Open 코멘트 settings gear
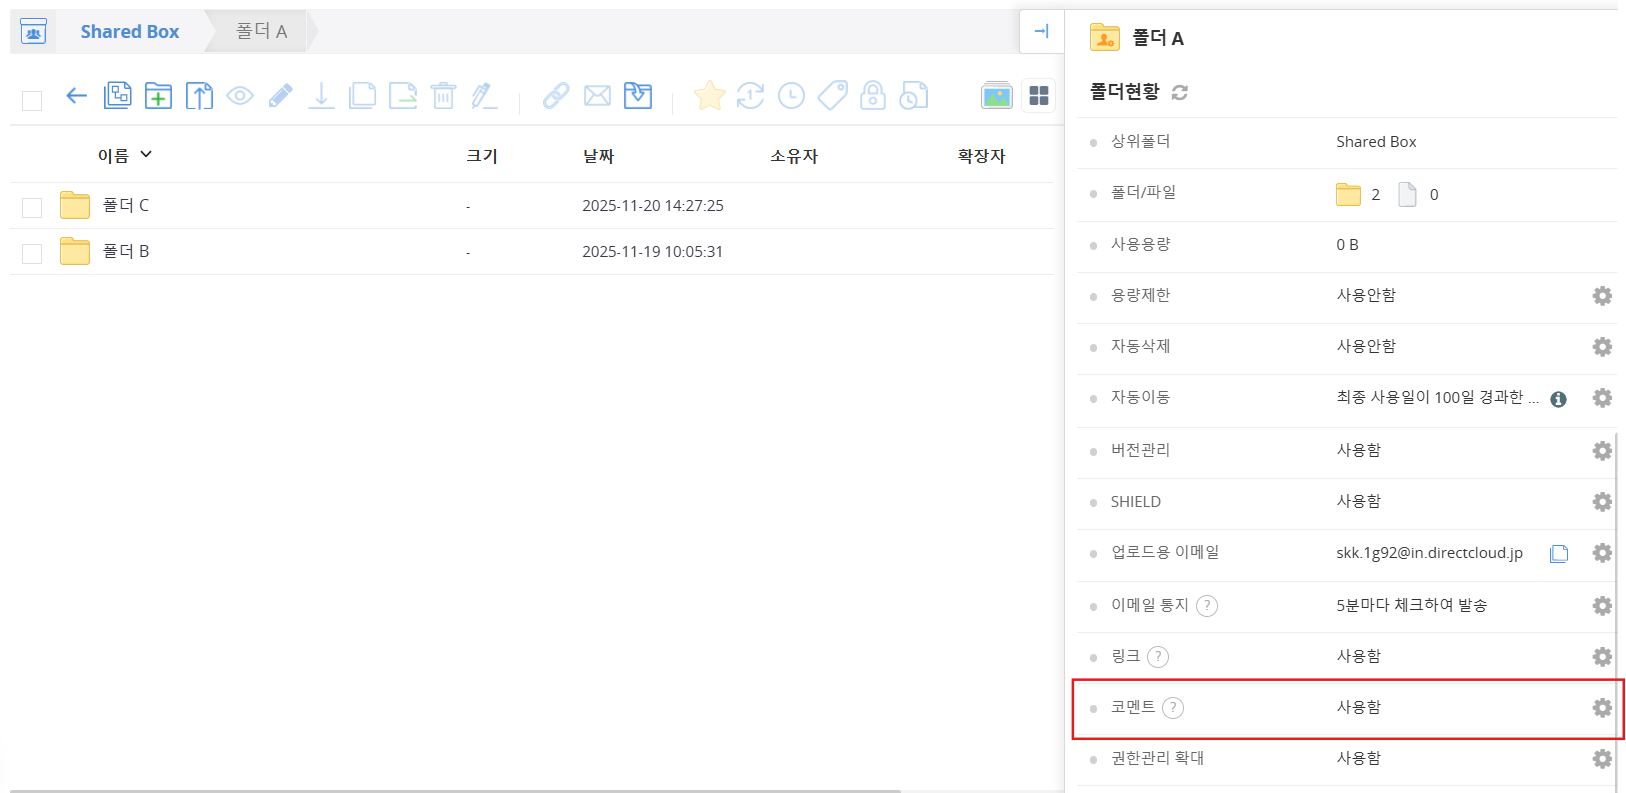This screenshot has width=1626, height=793. point(1601,708)
